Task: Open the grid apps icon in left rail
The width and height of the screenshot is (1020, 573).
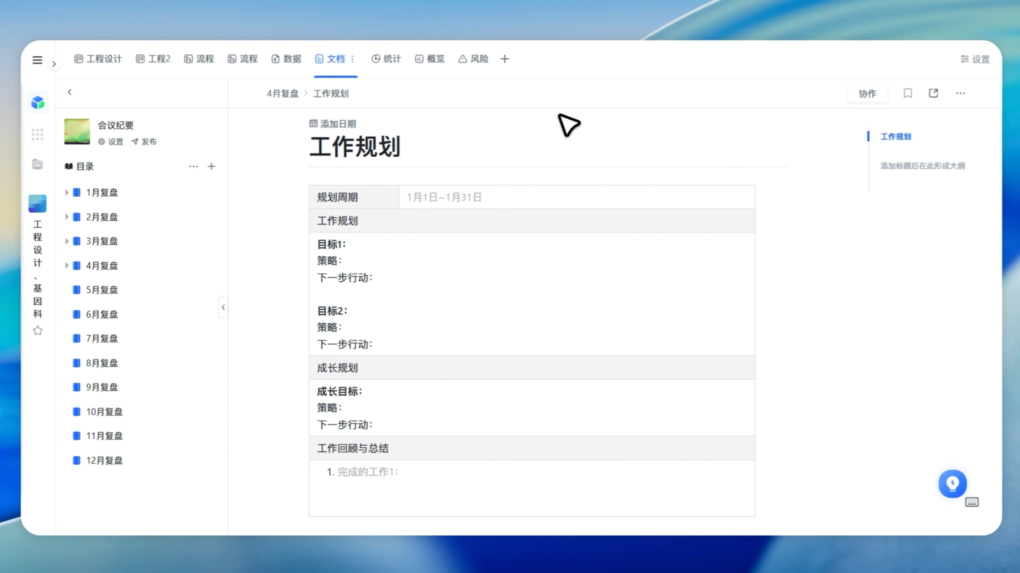Action: click(37, 134)
